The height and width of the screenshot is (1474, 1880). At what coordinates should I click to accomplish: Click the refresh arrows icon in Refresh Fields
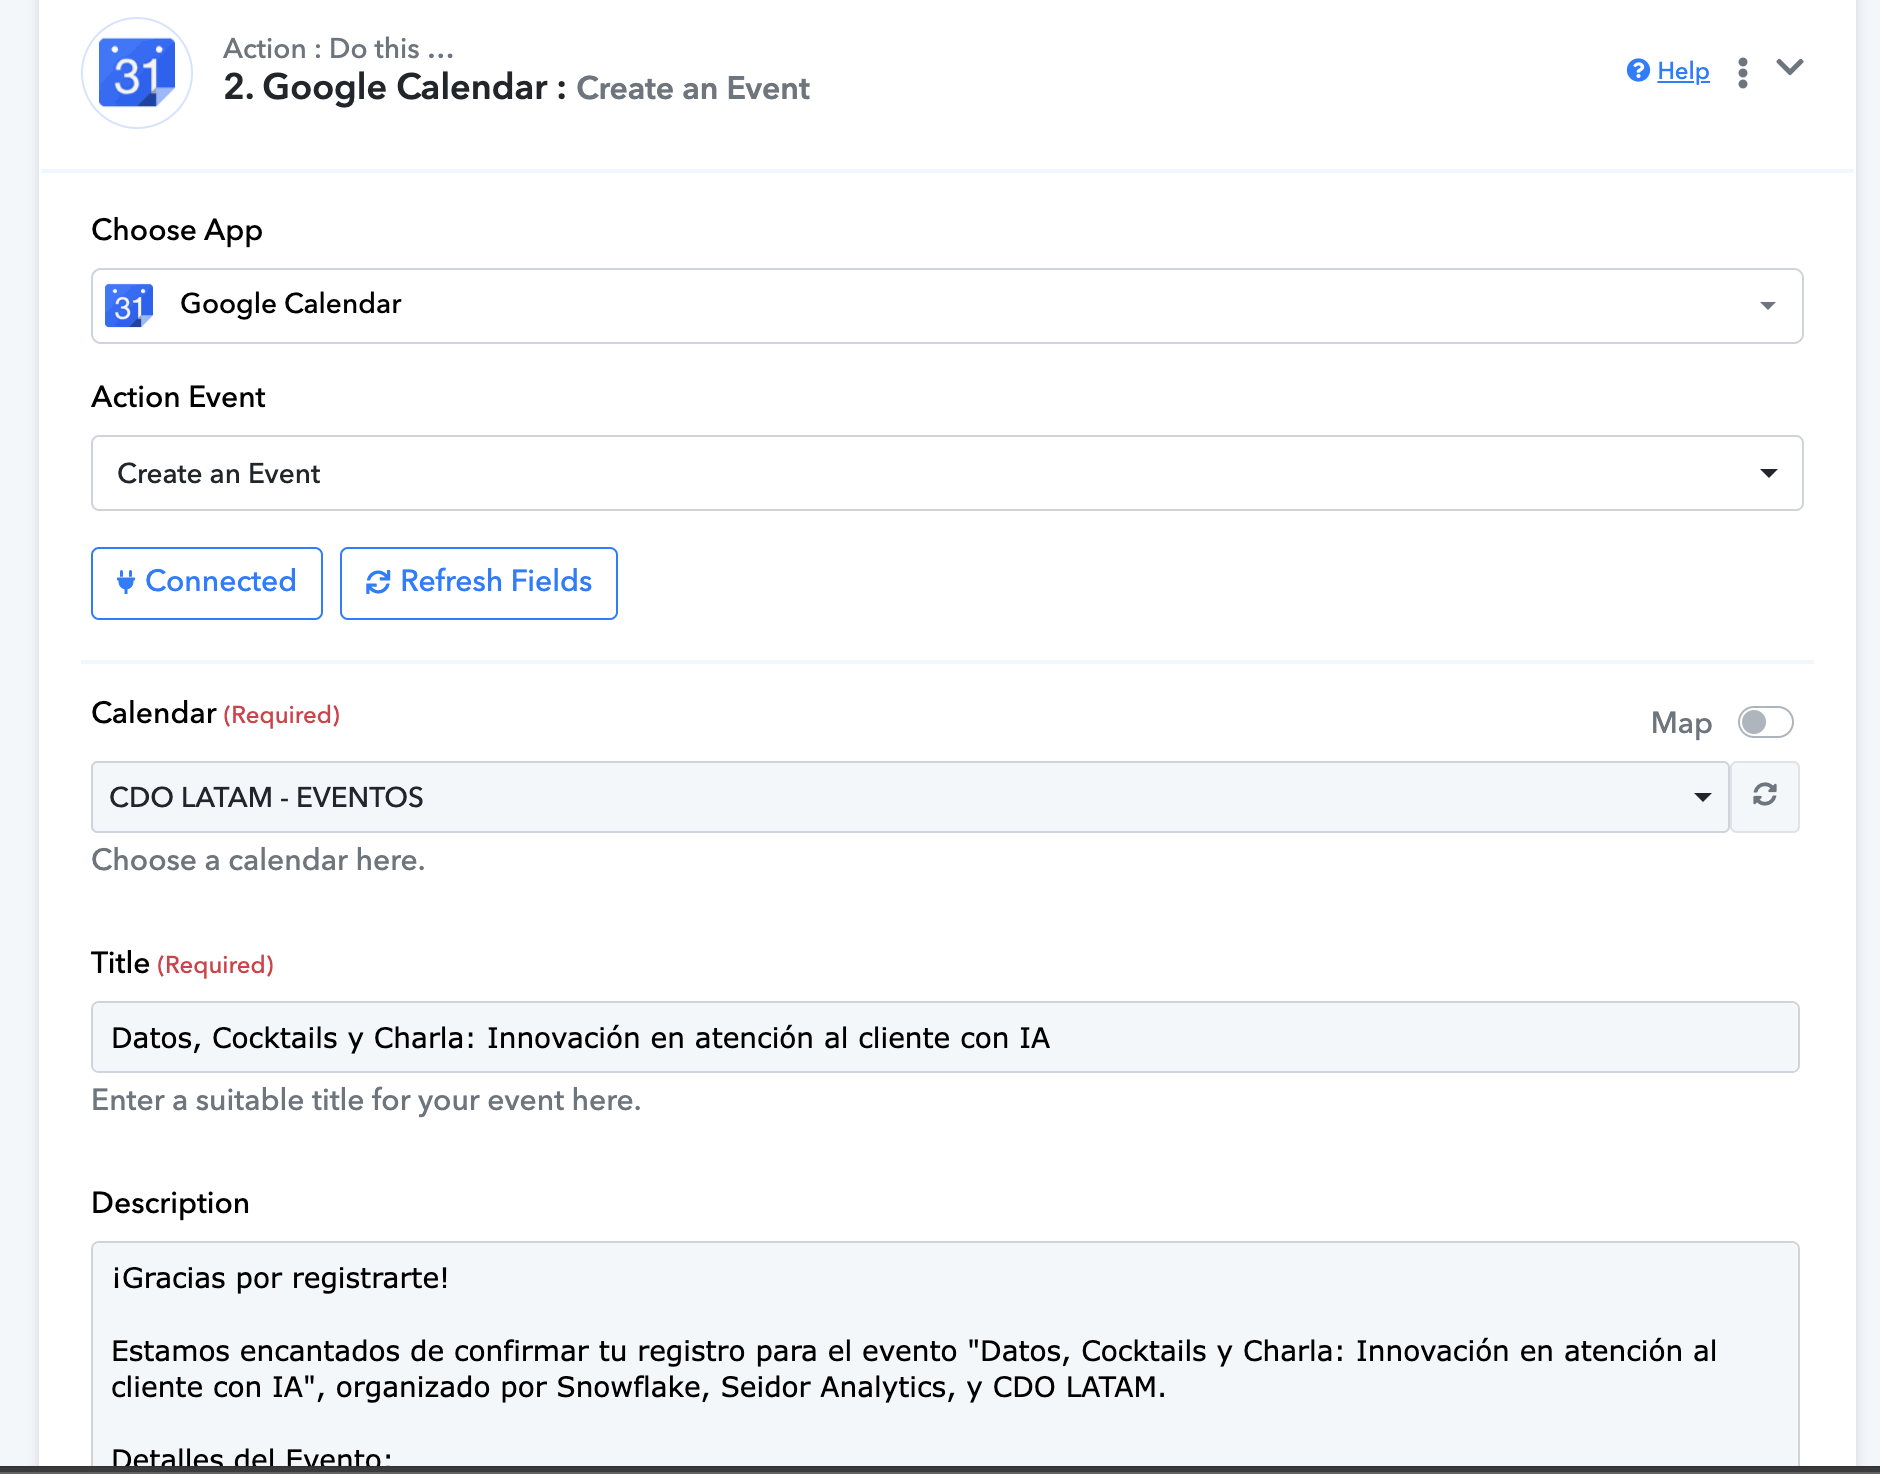tap(378, 582)
